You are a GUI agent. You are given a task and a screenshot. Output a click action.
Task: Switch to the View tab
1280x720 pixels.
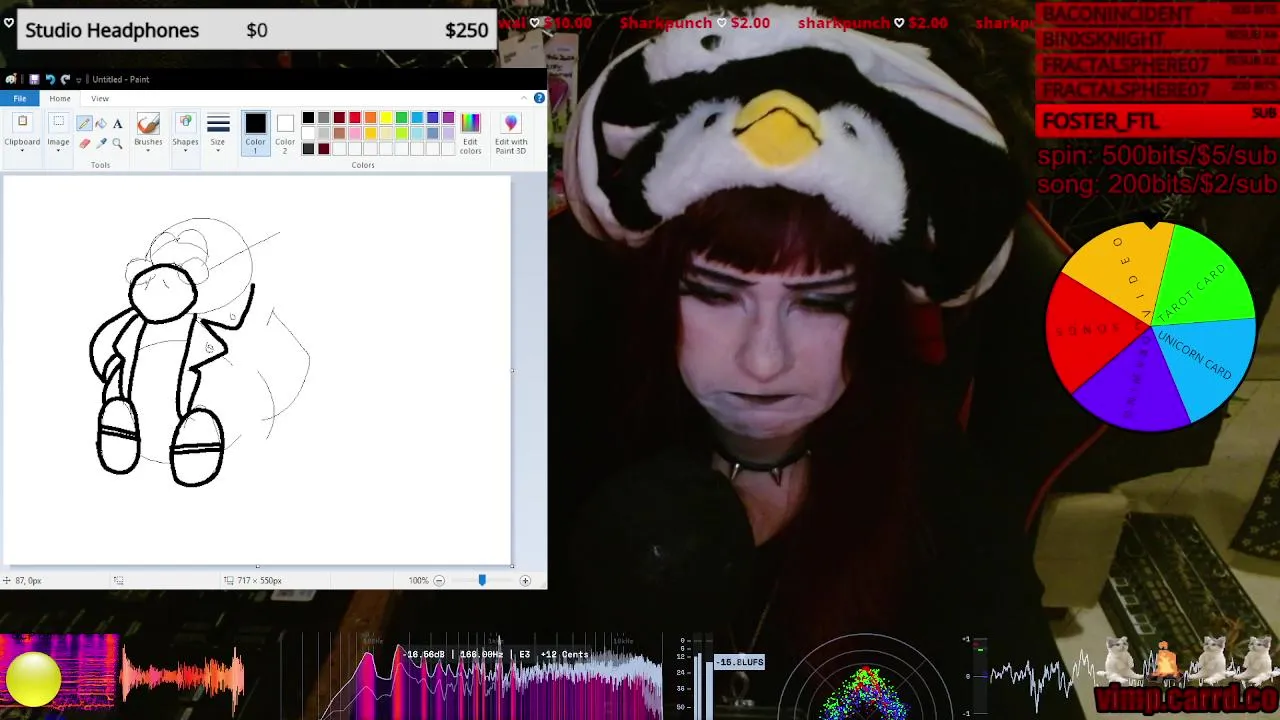100,98
